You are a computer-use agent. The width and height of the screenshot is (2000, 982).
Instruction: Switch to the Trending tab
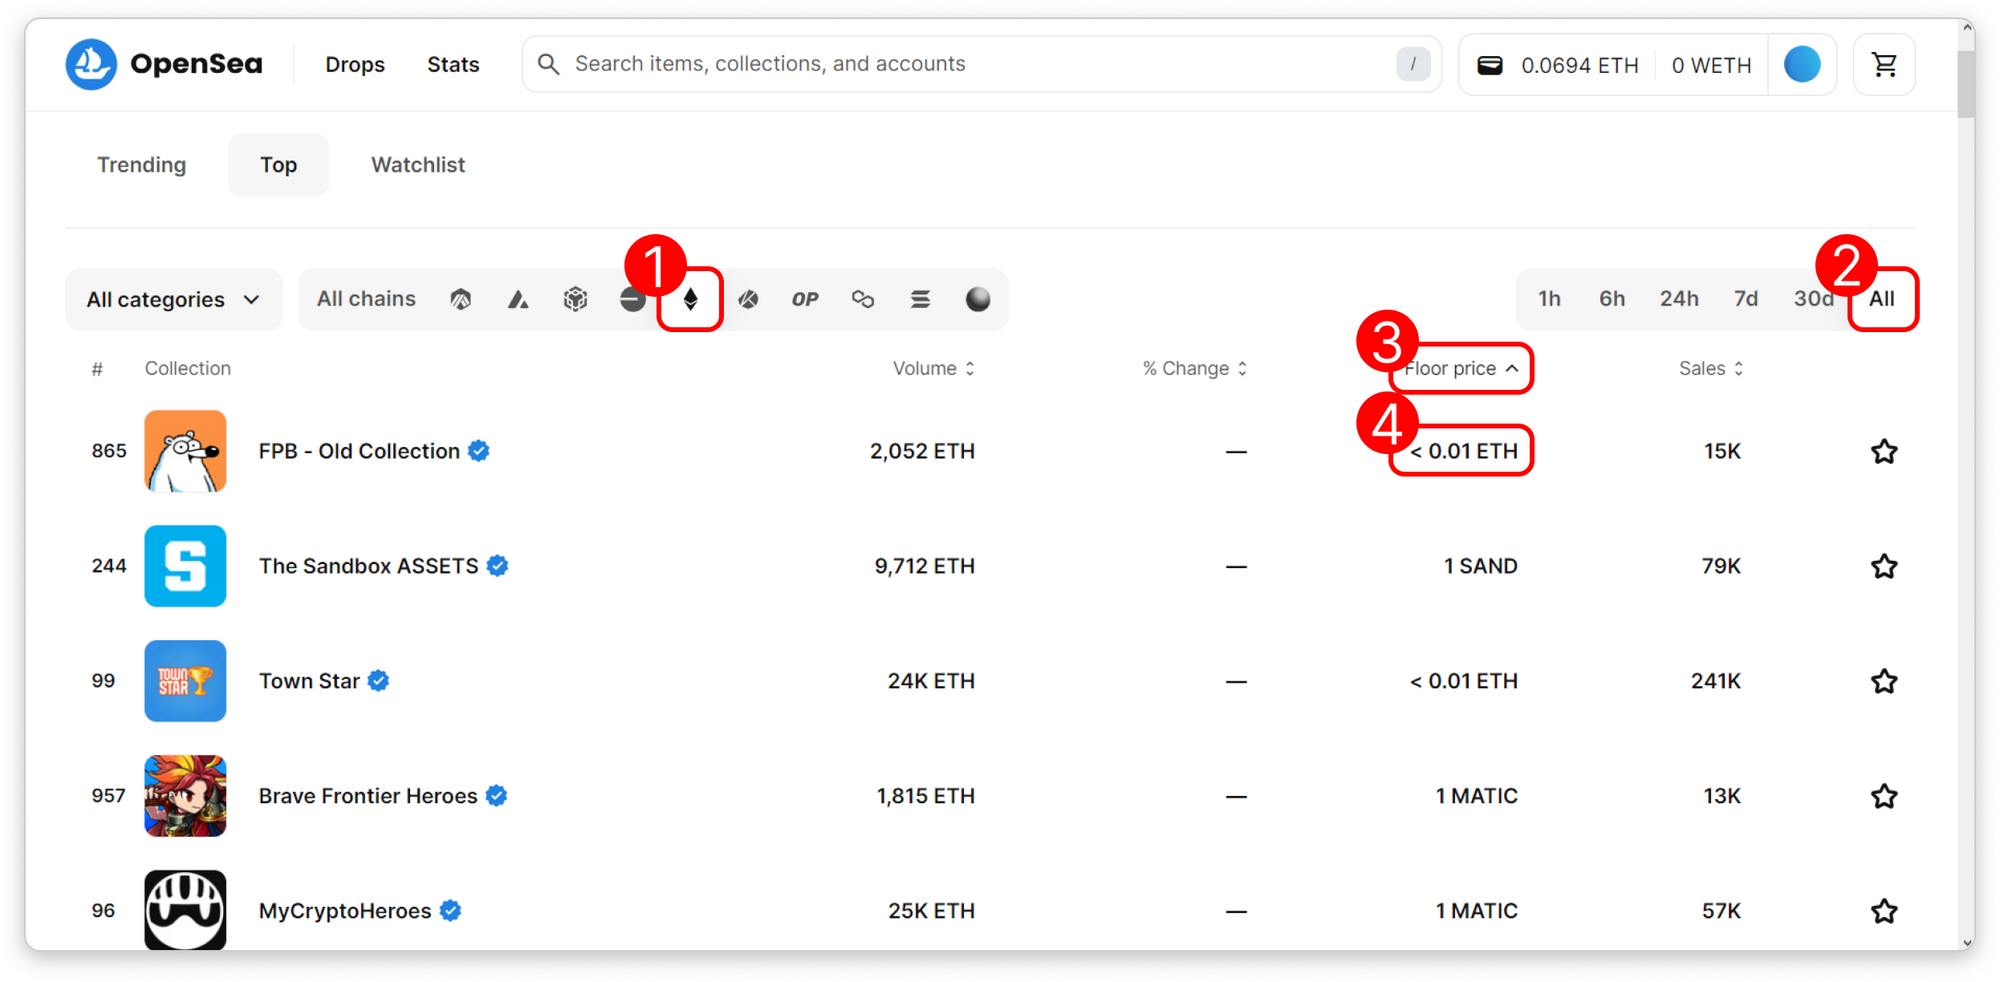coord(141,165)
